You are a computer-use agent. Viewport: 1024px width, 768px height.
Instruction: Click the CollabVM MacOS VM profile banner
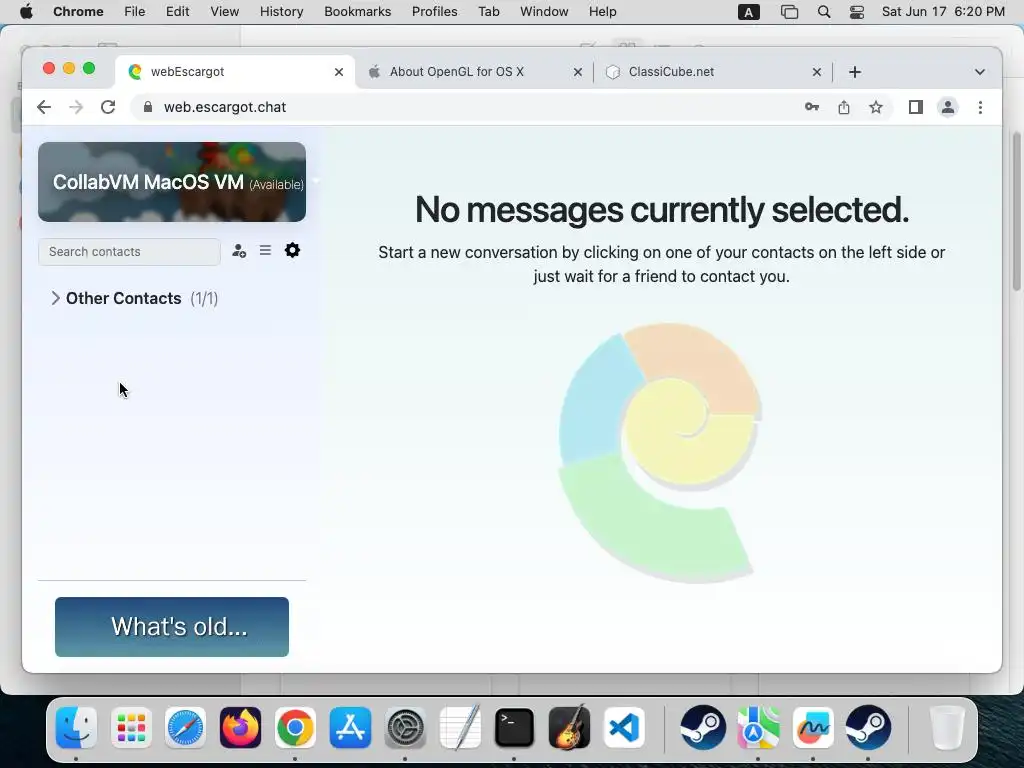click(172, 182)
